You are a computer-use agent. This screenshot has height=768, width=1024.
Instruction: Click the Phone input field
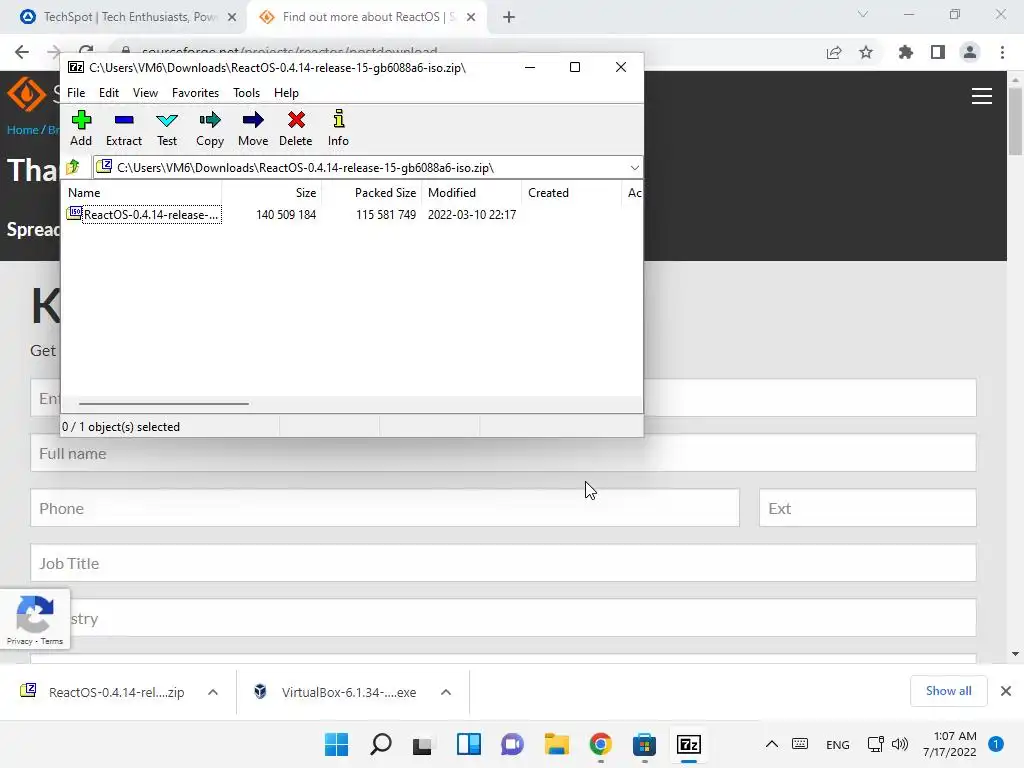[385, 508]
